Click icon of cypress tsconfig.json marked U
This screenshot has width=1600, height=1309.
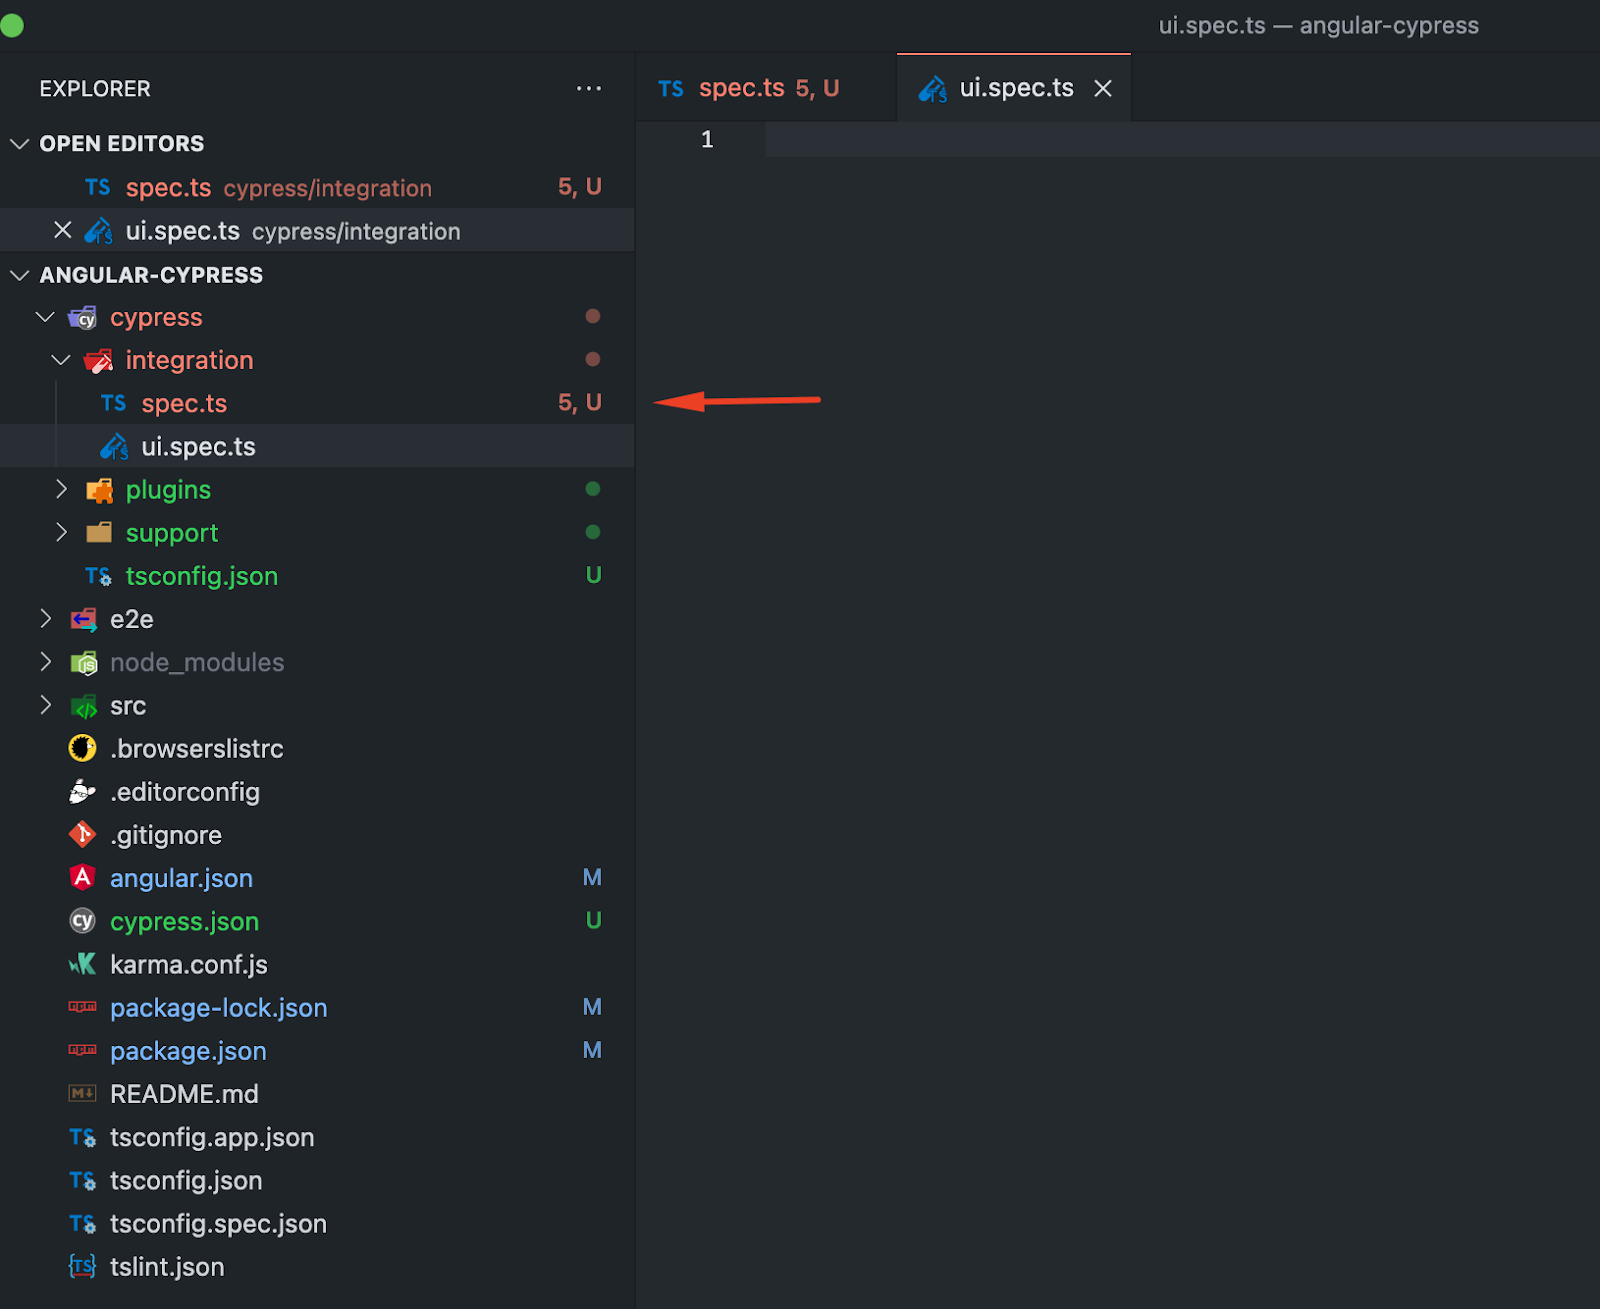tap(98, 576)
